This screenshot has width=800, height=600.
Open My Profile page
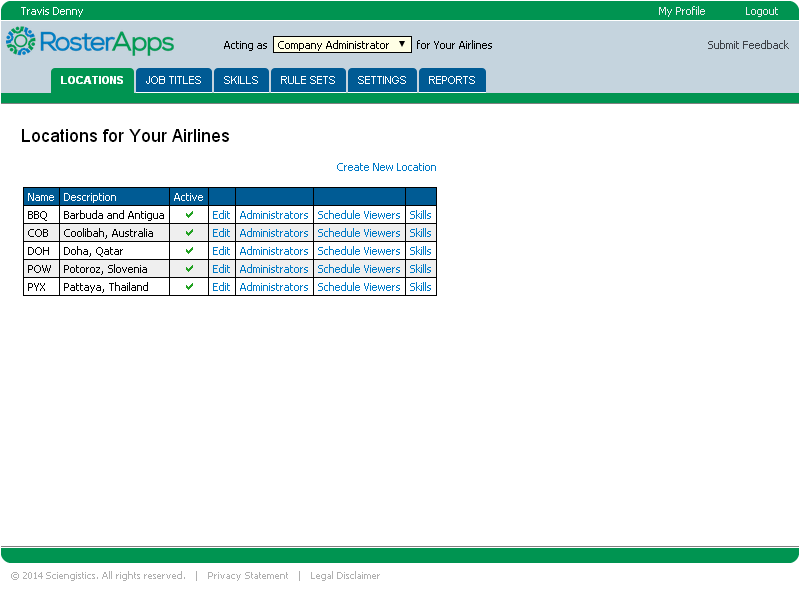click(x=681, y=11)
